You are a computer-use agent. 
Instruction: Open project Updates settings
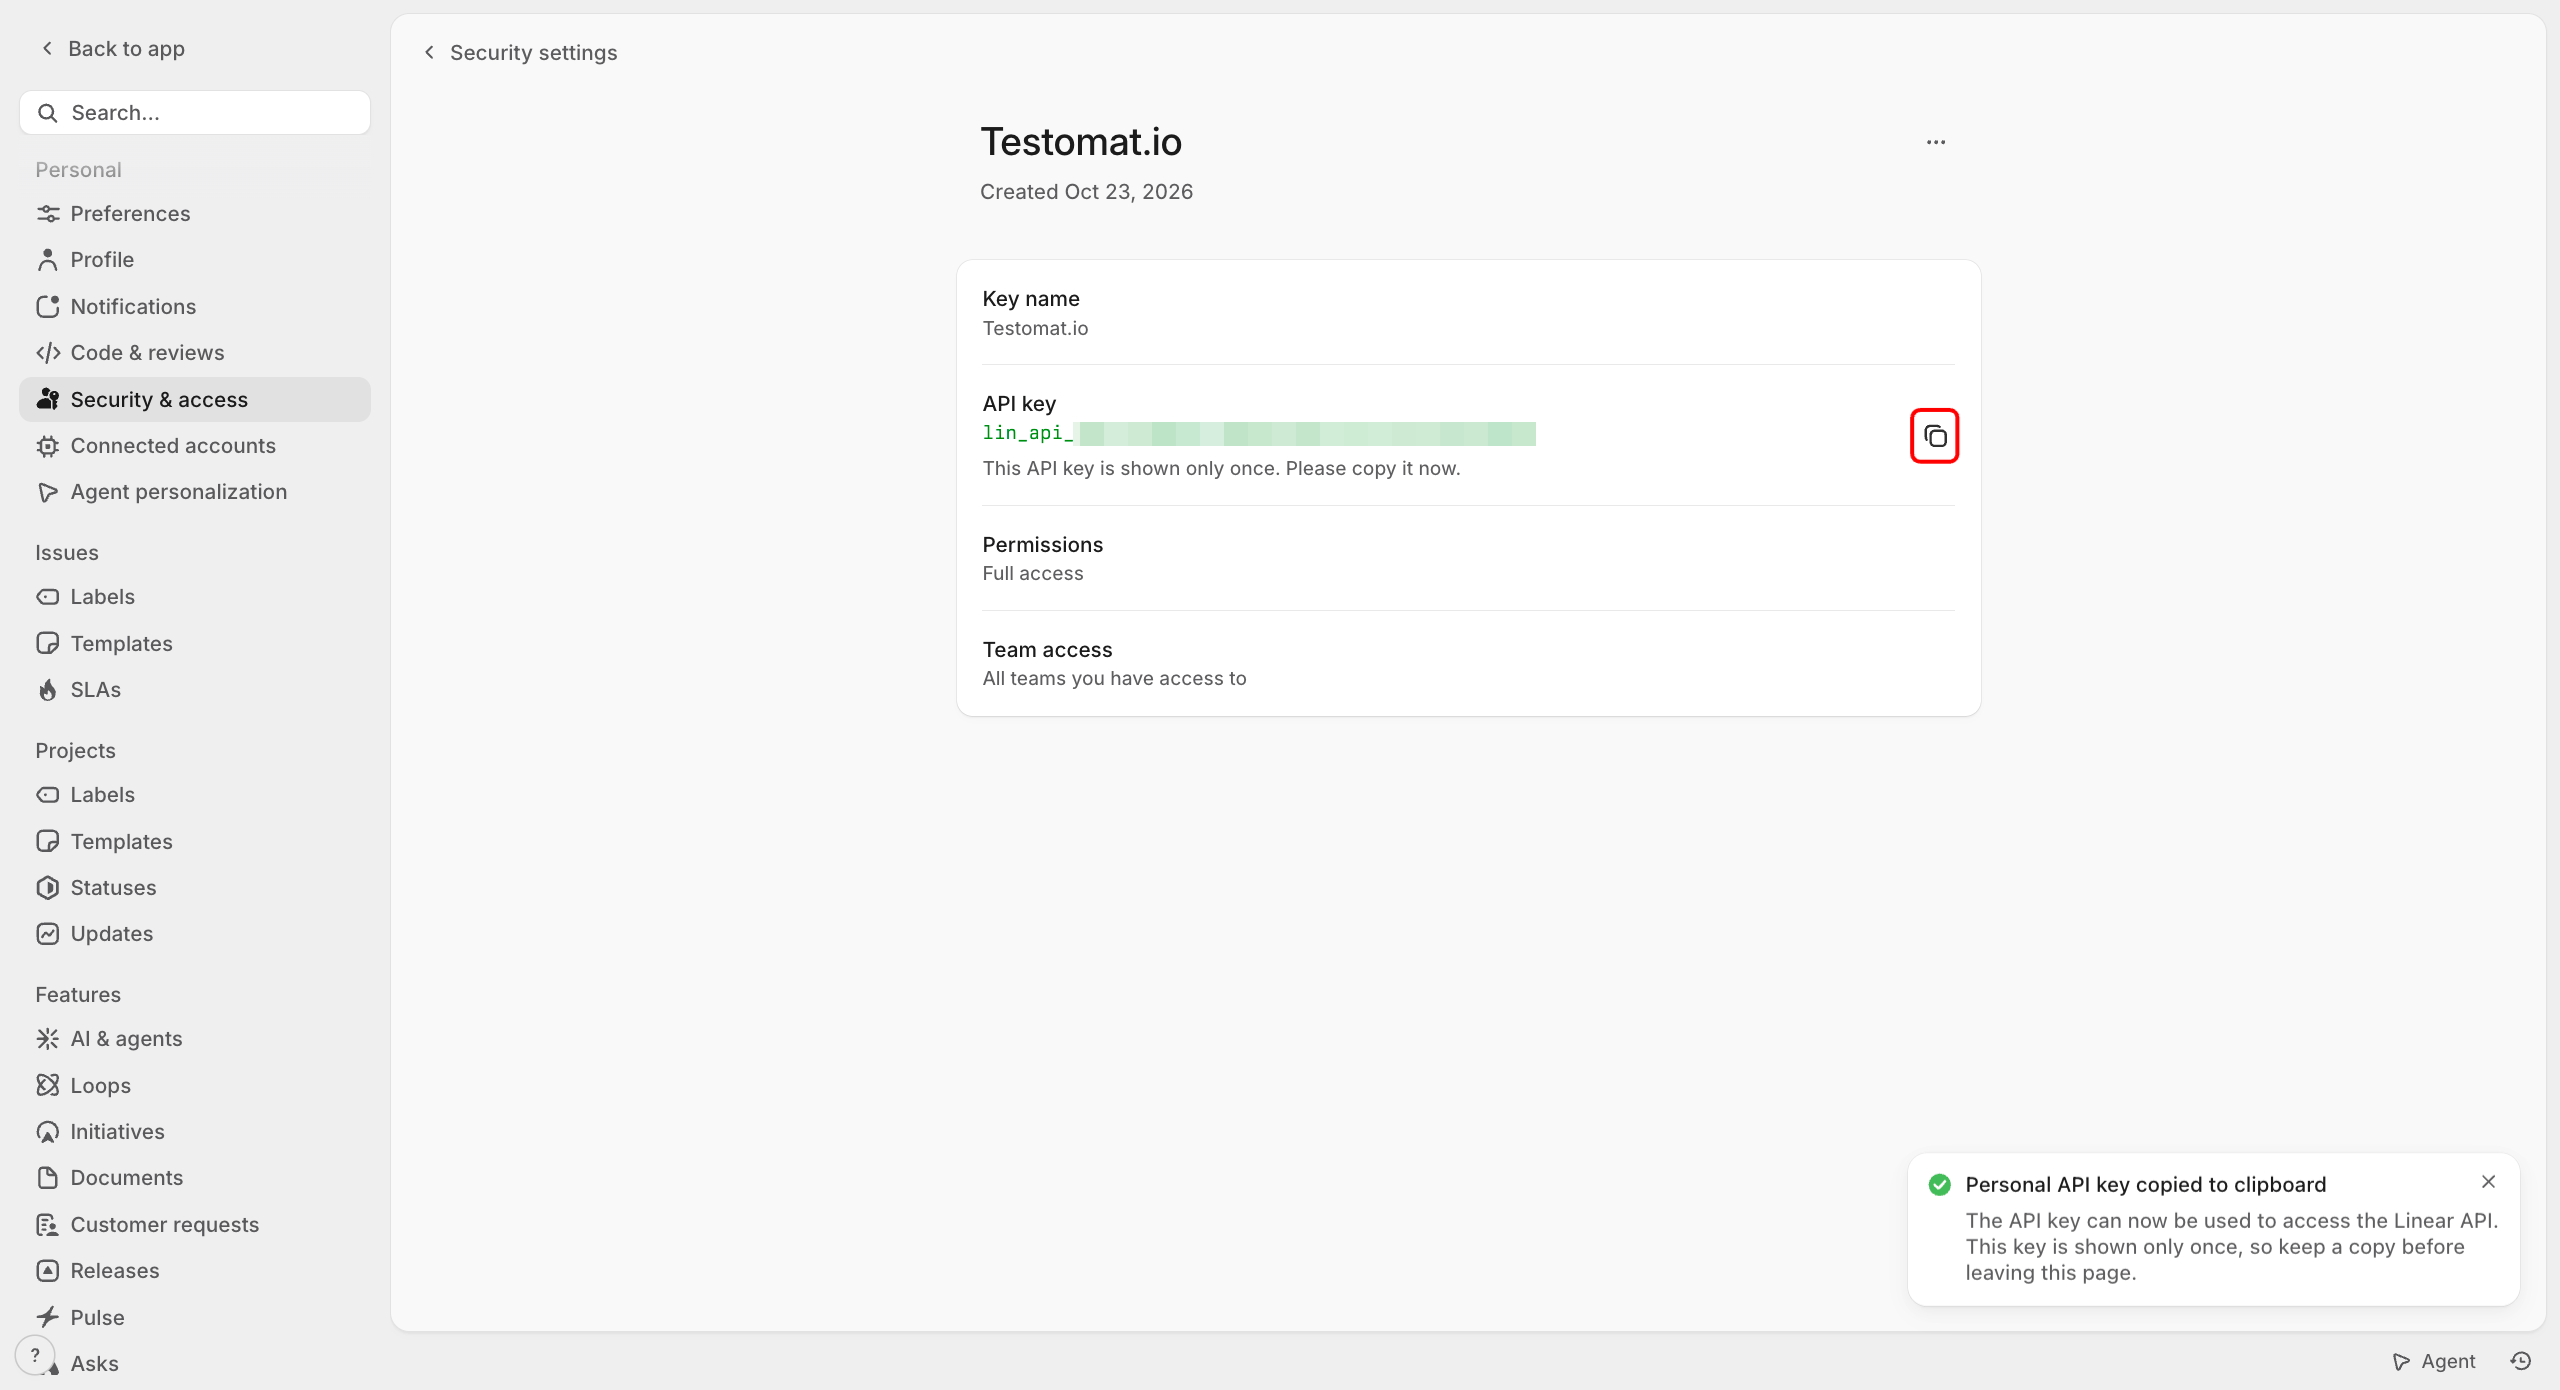[195, 934]
